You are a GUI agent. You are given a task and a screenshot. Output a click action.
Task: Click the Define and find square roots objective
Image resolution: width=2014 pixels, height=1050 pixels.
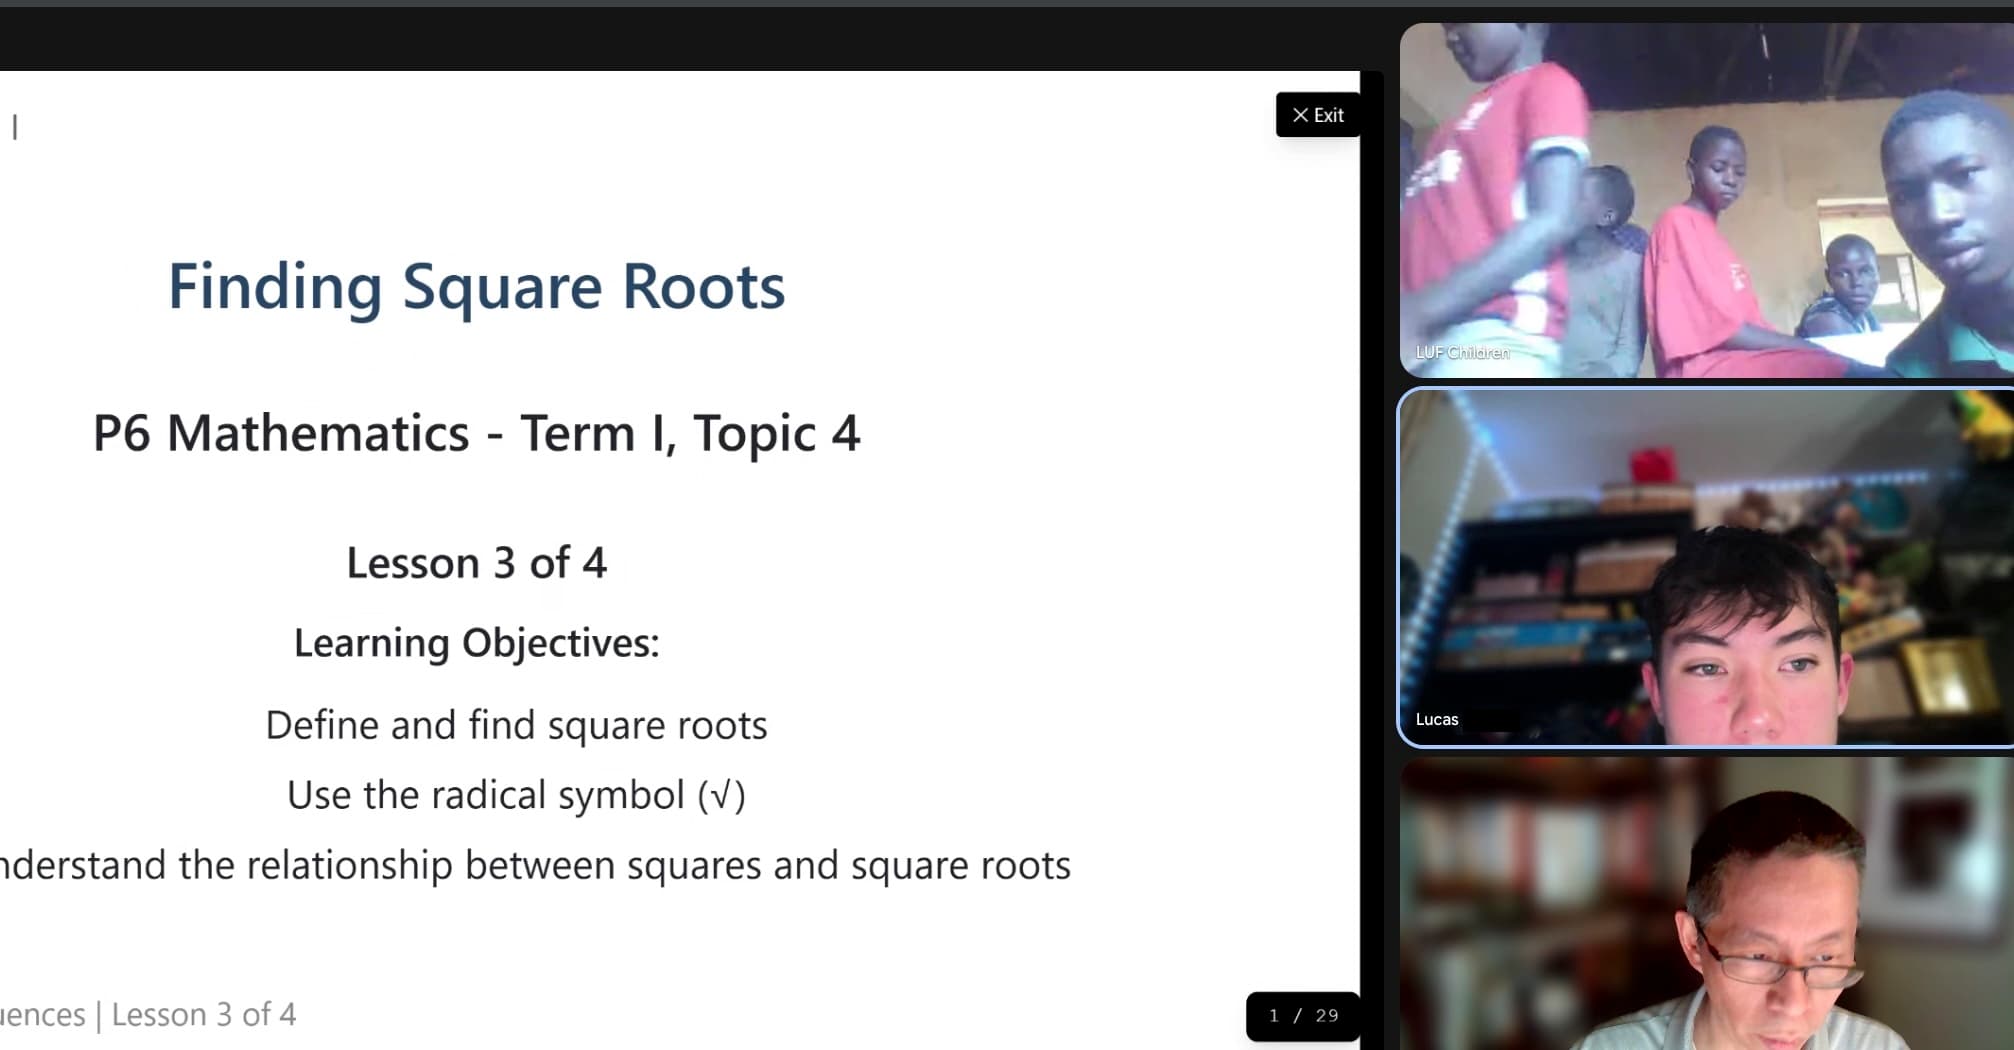(x=516, y=725)
